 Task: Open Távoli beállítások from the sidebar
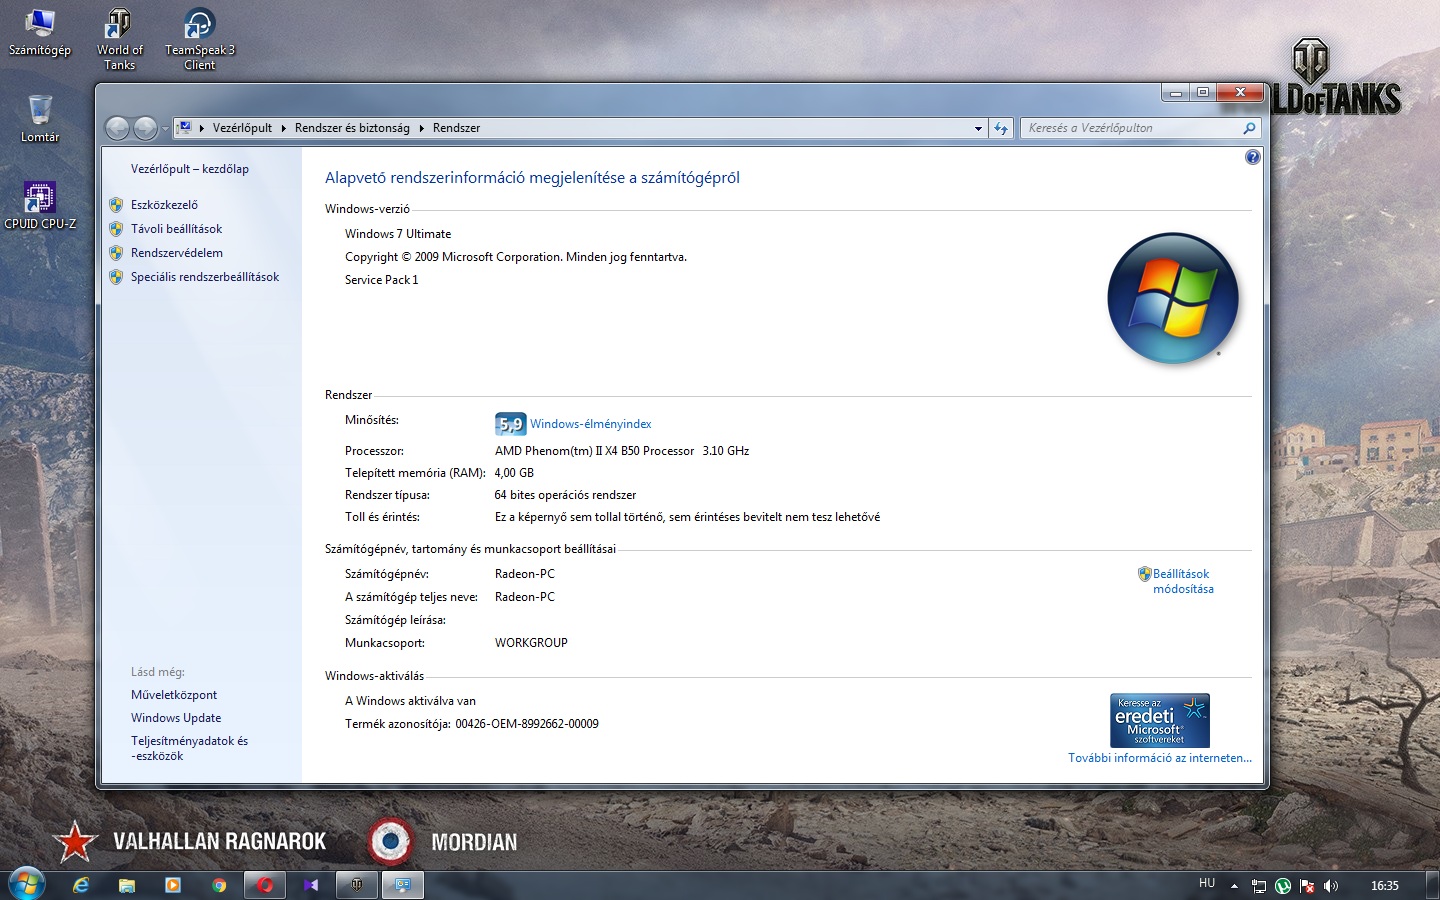[176, 229]
